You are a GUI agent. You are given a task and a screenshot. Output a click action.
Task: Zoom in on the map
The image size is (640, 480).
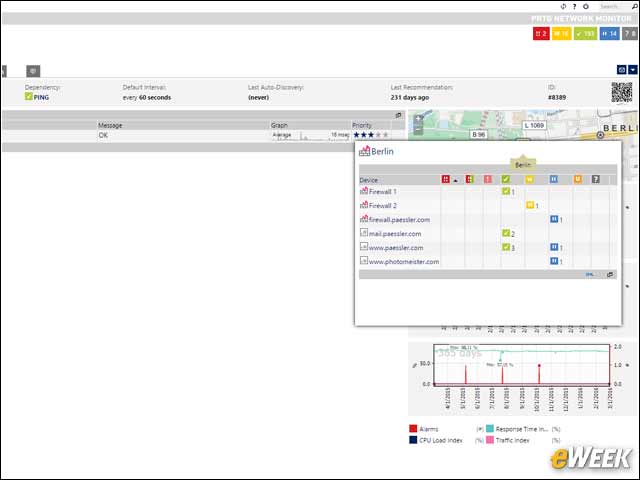(x=418, y=119)
